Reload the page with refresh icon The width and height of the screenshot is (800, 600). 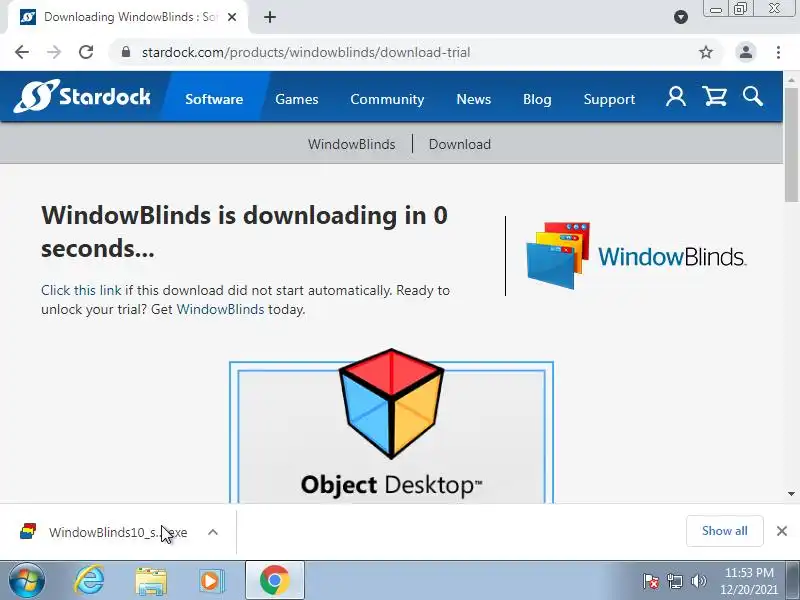[86, 52]
